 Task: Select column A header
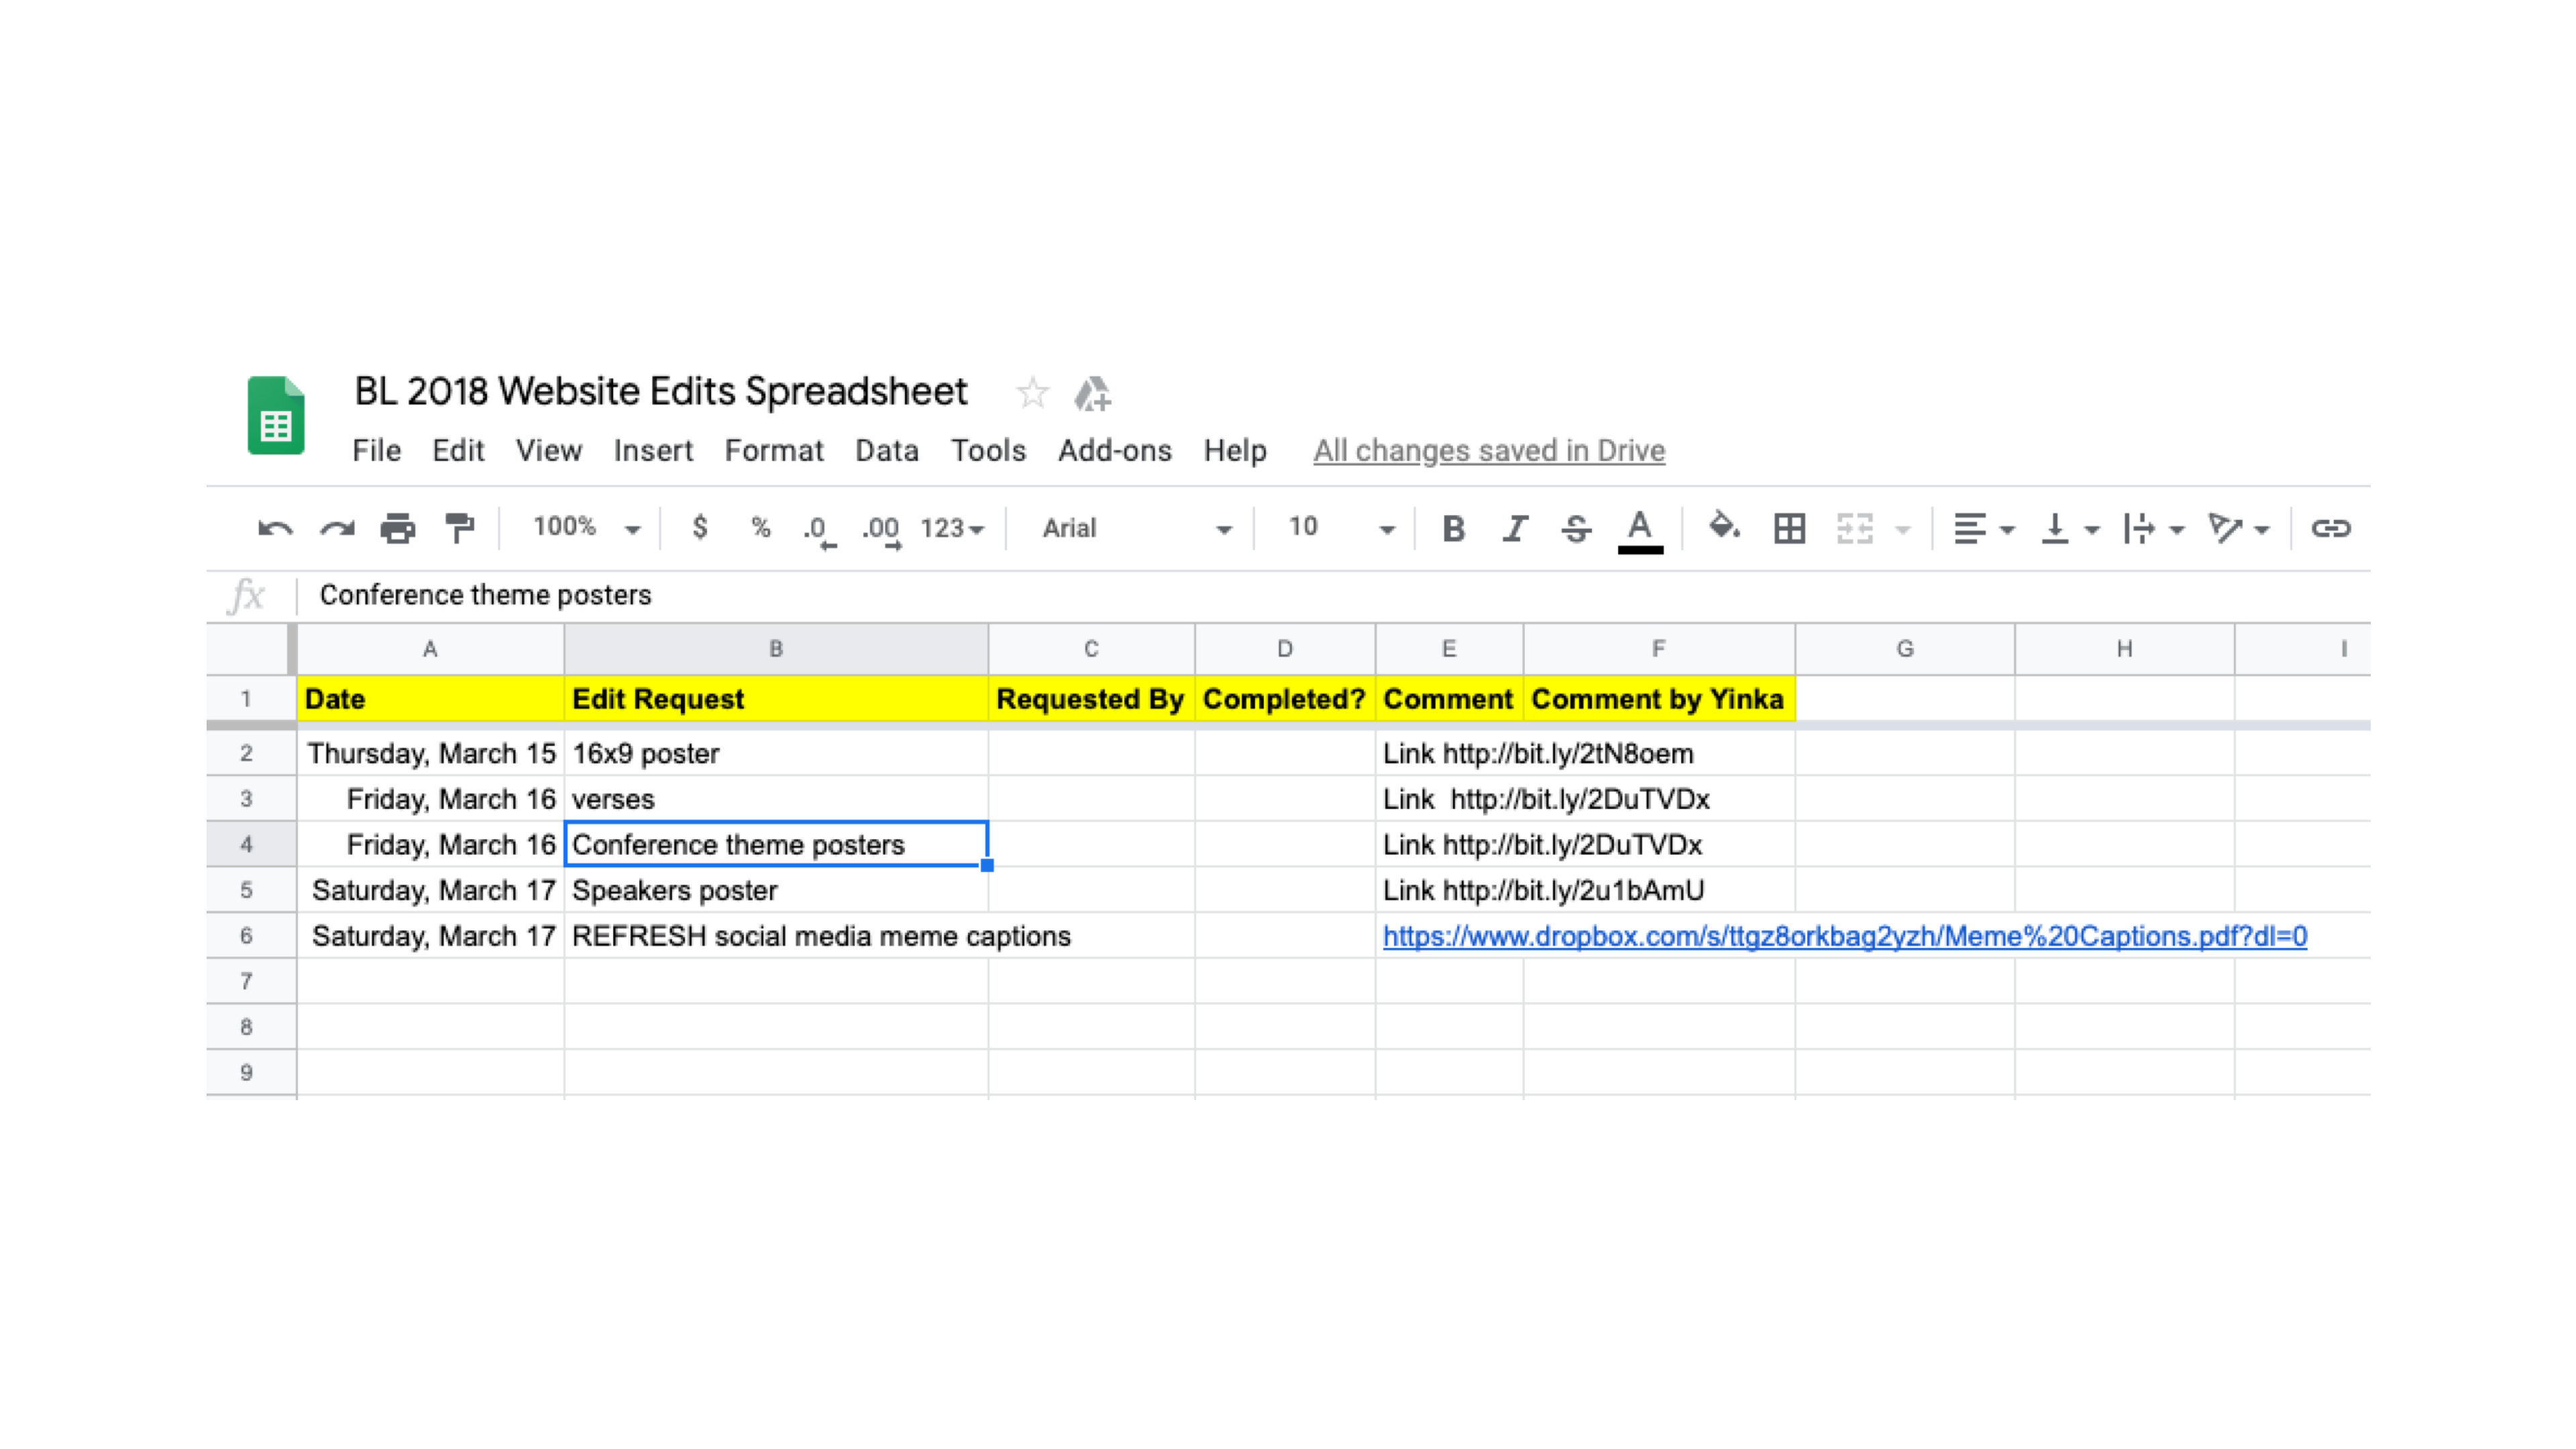430,649
